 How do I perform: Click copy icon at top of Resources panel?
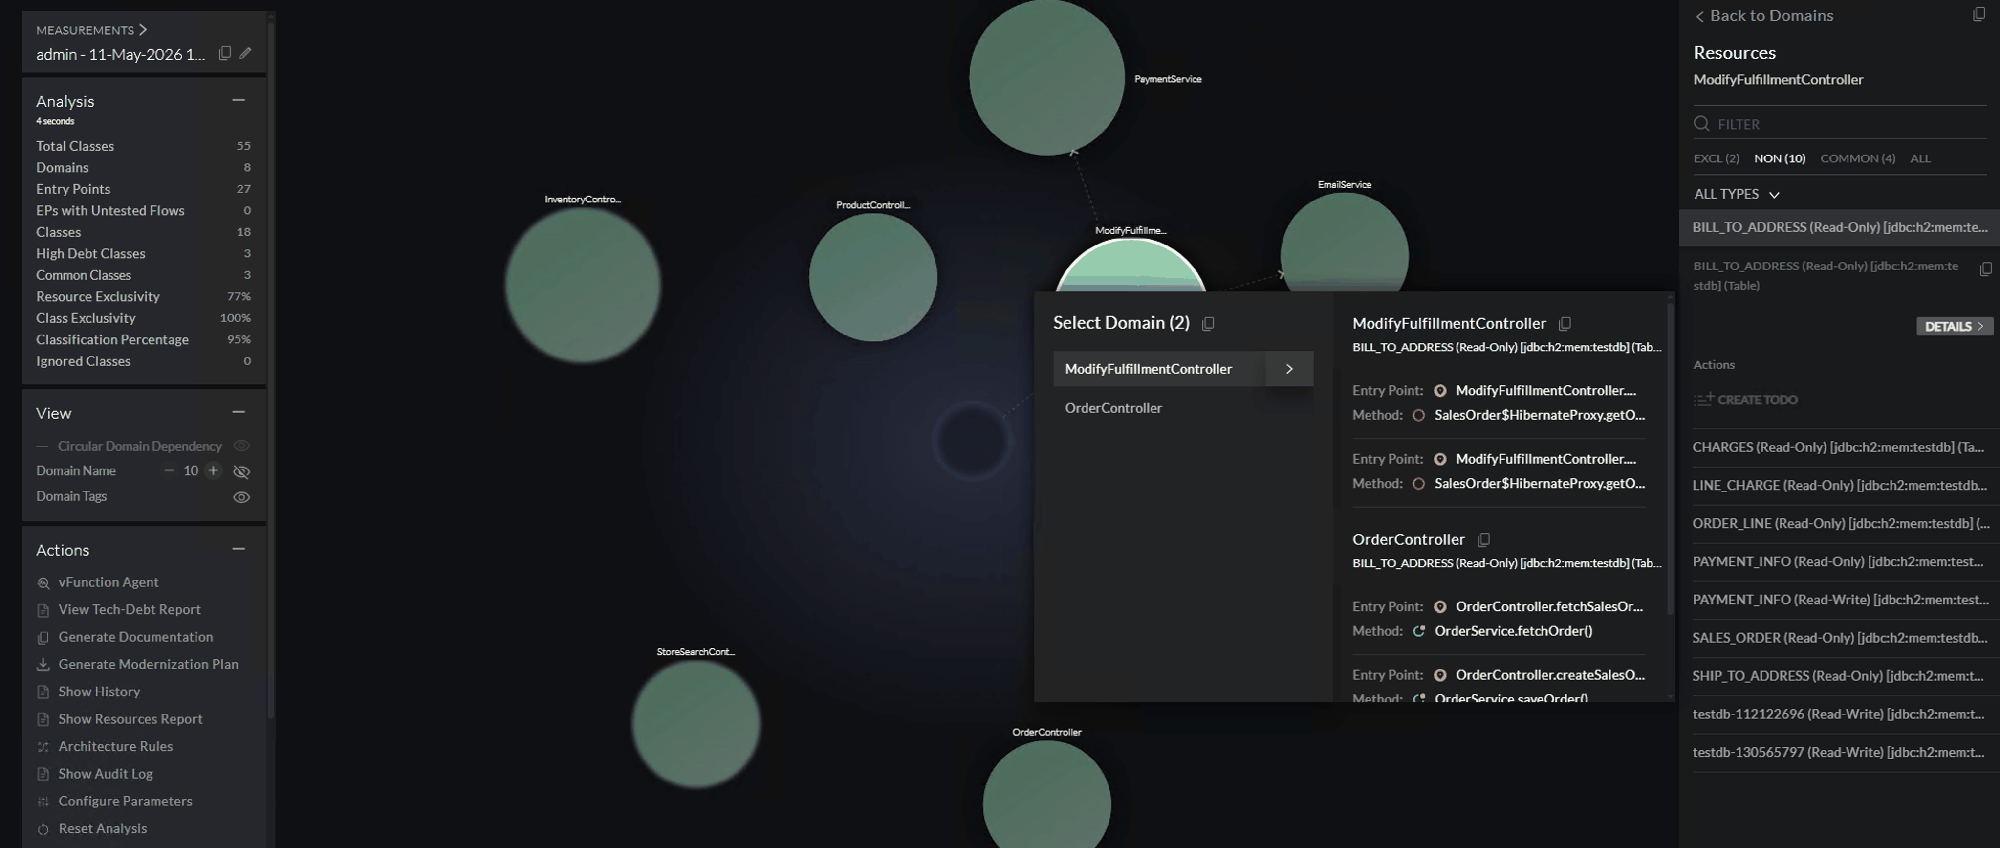(1979, 14)
